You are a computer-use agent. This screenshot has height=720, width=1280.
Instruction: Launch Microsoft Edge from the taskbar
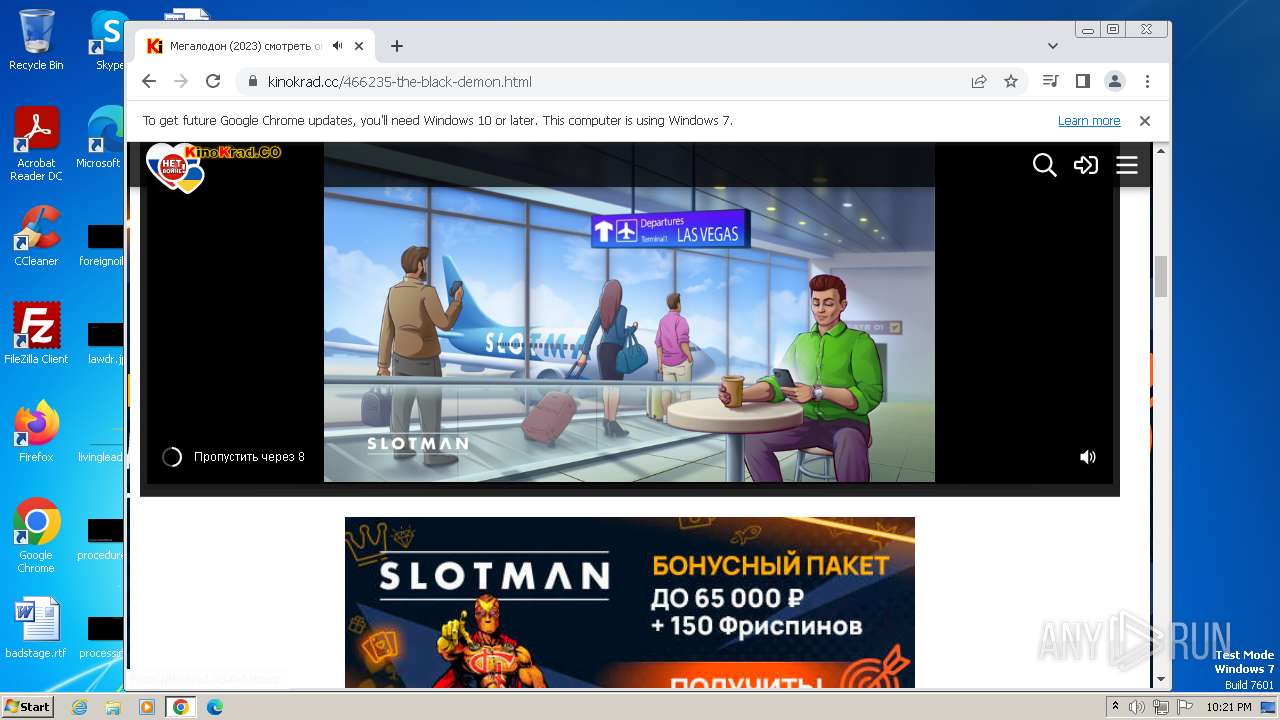coord(215,707)
